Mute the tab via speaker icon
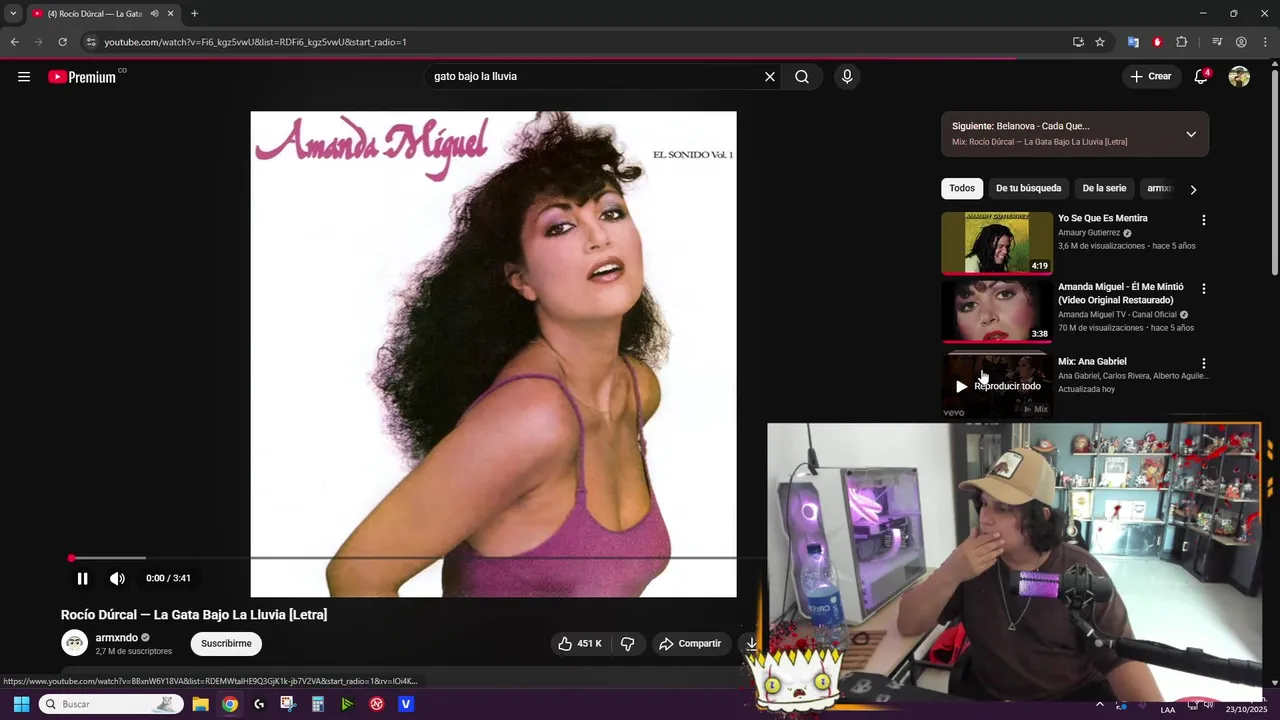The width and height of the screenshot is (1280, 720). (x=154, y=14)
